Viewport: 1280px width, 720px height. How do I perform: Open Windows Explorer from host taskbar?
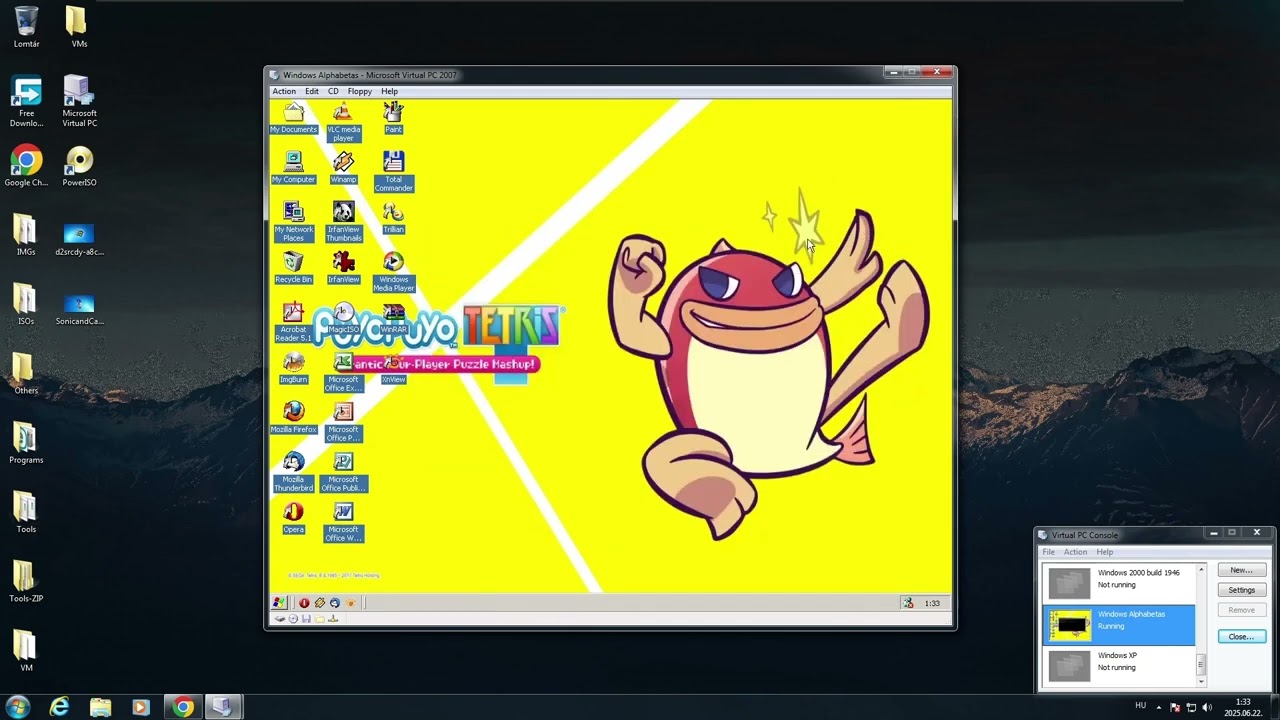(x=100, y=707)
